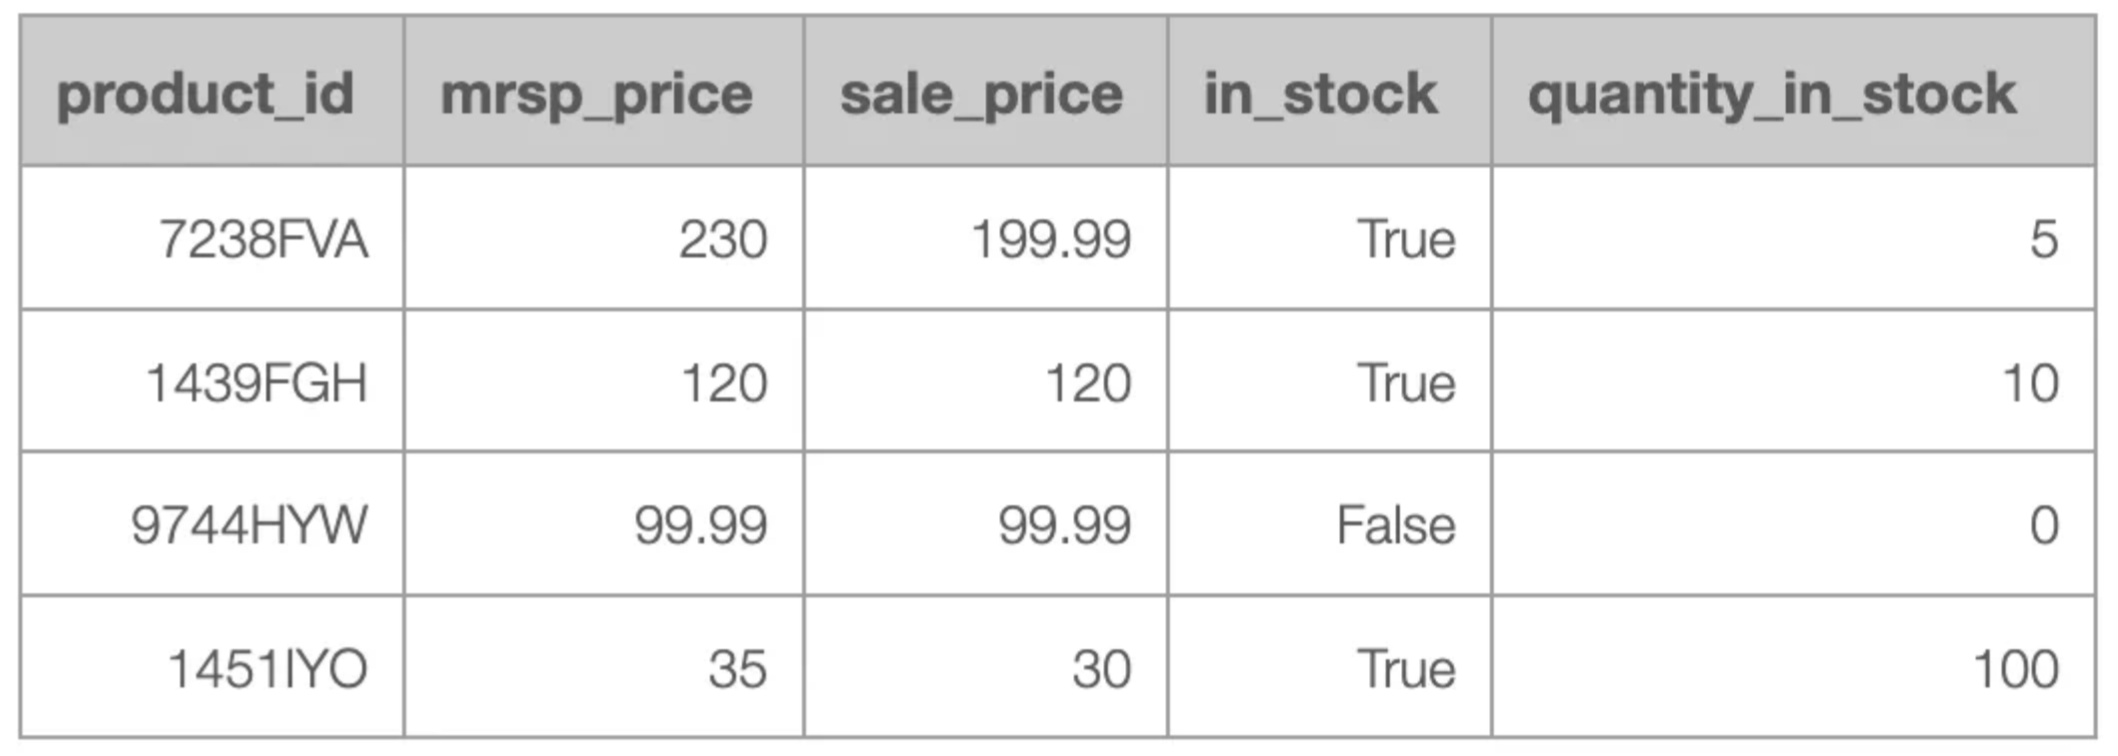
Task: Click the sale_price value 30
Action: [1101, 669]
